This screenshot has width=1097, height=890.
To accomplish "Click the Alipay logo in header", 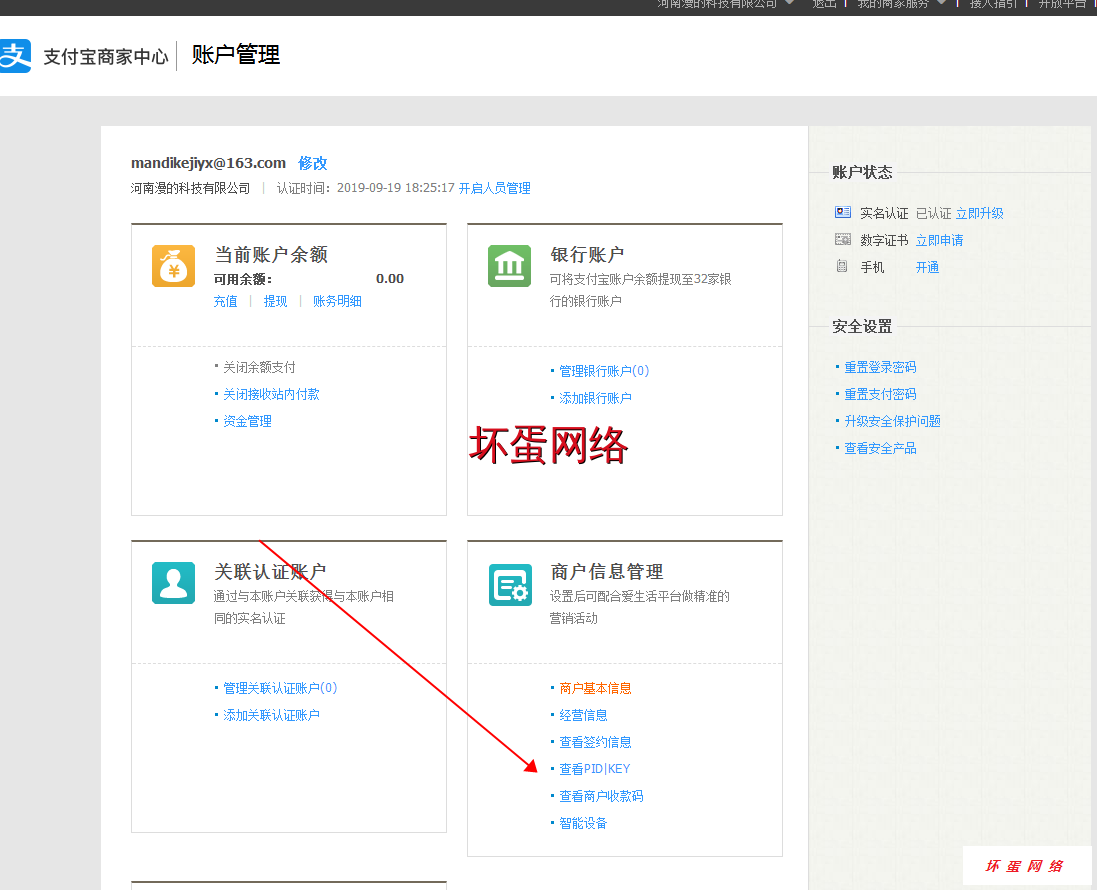I will 16,56.
